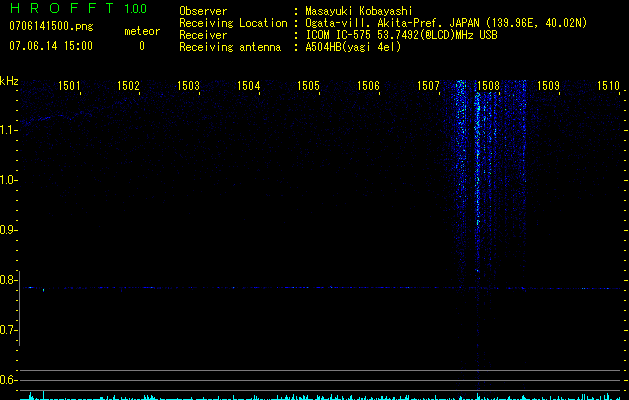629x400 pixels.
Task: Click the Receiving antenna label
Action: click(x=230, y=47)
